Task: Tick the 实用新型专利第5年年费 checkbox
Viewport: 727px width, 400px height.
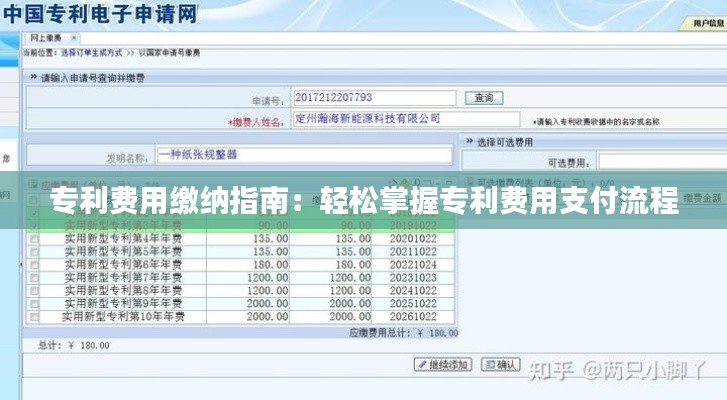Action: [x=35, y=252]
